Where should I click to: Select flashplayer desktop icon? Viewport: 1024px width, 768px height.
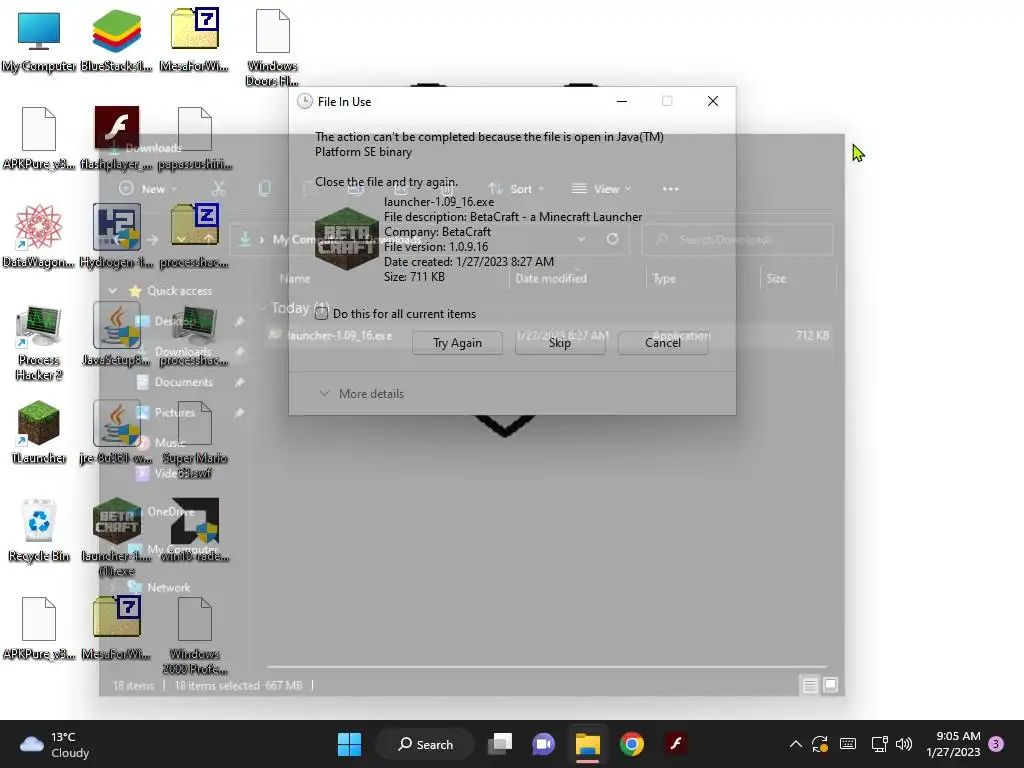point(116,138)
